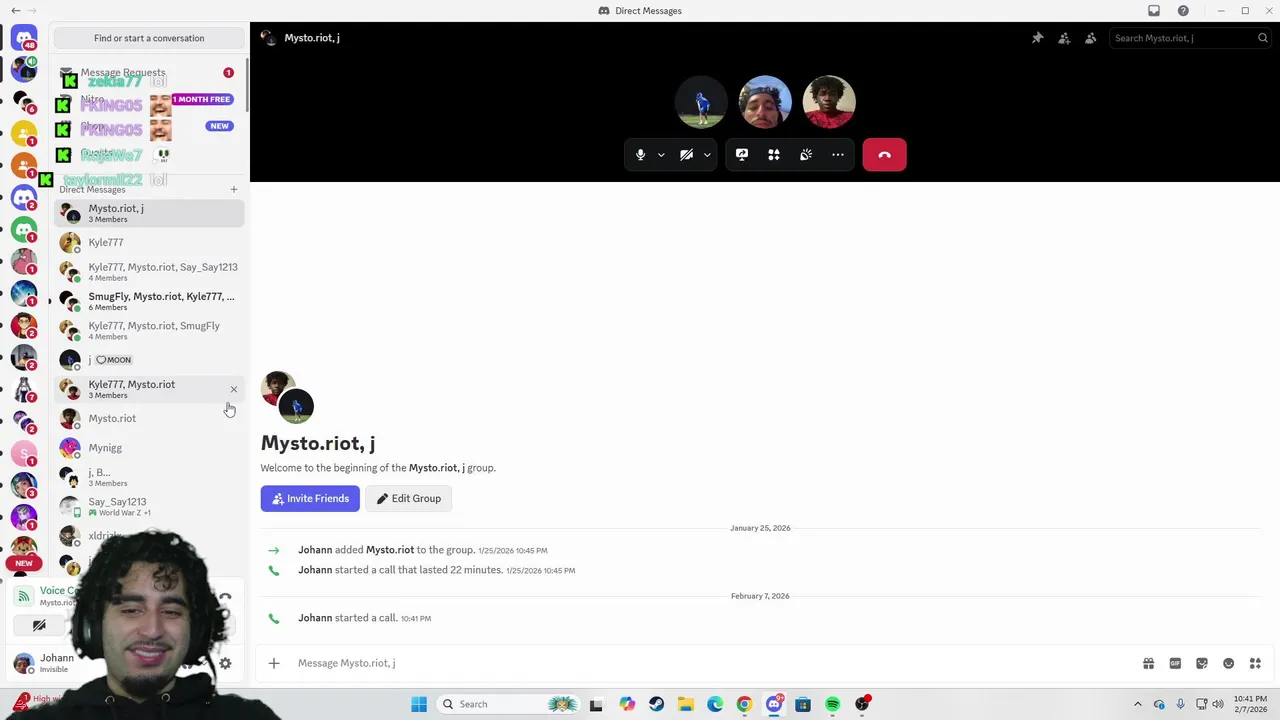
Task: Open Google Chrome from the taskbar
Action: click(744, 704)
